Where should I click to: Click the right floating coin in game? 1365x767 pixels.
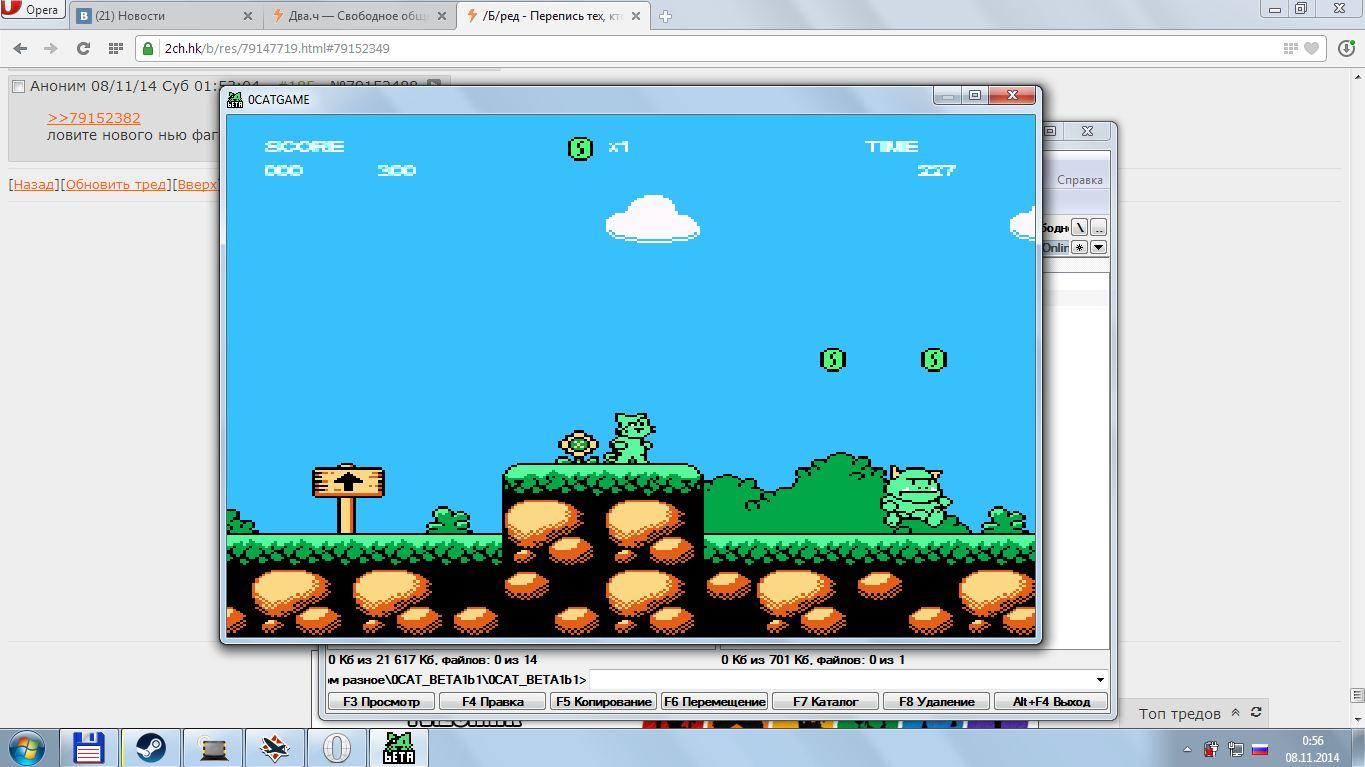point(933,359)
